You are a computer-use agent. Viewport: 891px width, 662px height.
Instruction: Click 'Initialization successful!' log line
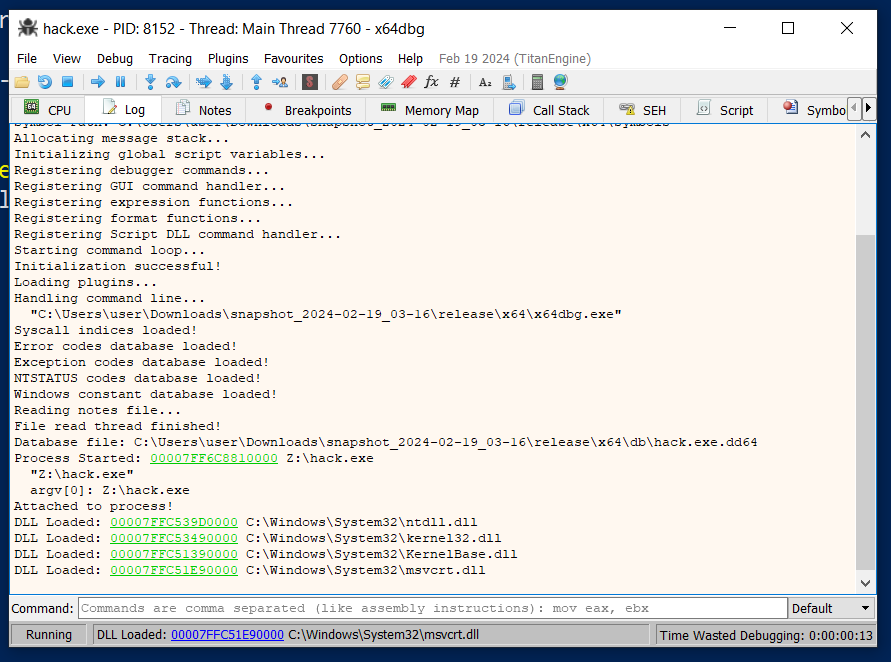coord(118,267)
